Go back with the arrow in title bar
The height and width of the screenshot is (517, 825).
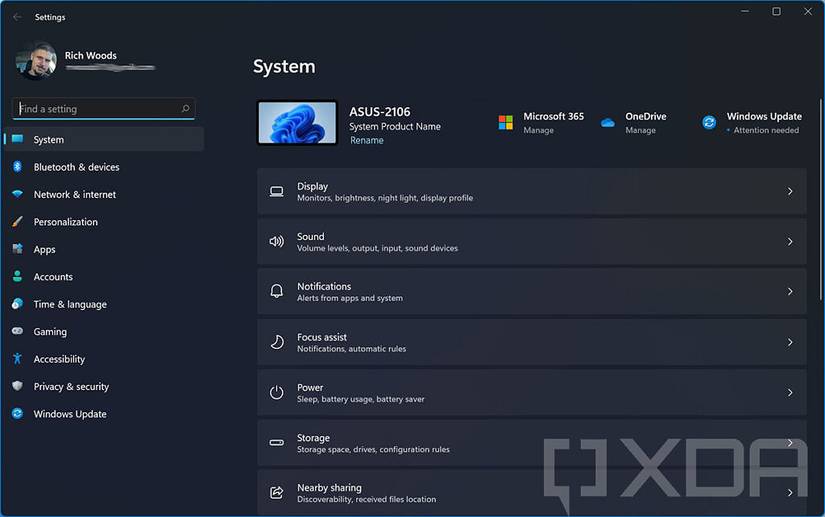coord(17,17)
